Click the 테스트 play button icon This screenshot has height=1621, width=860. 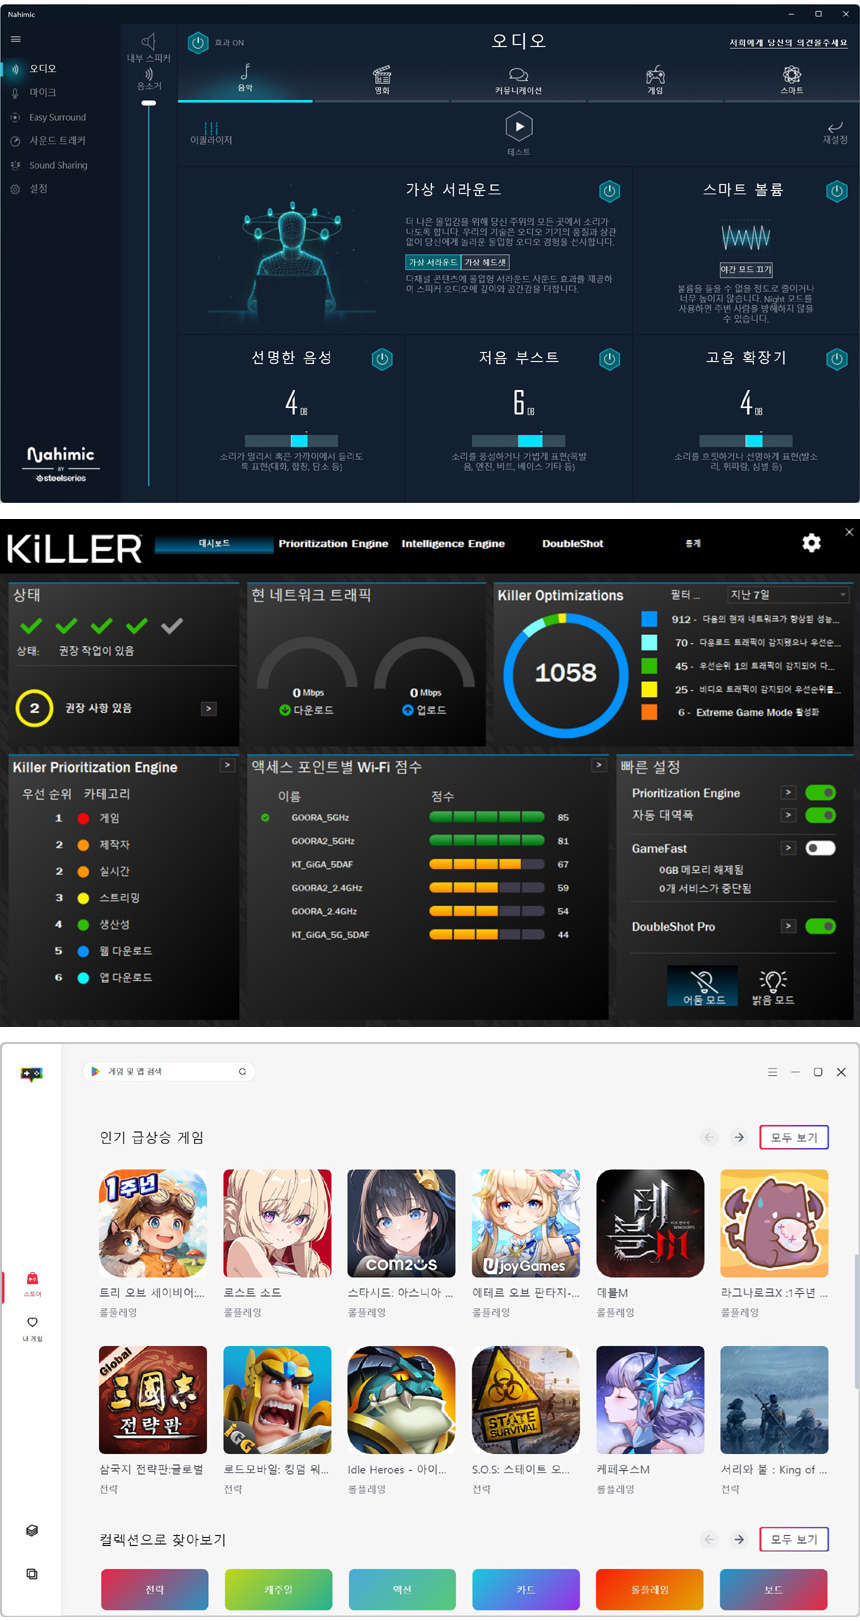point(518,127)
